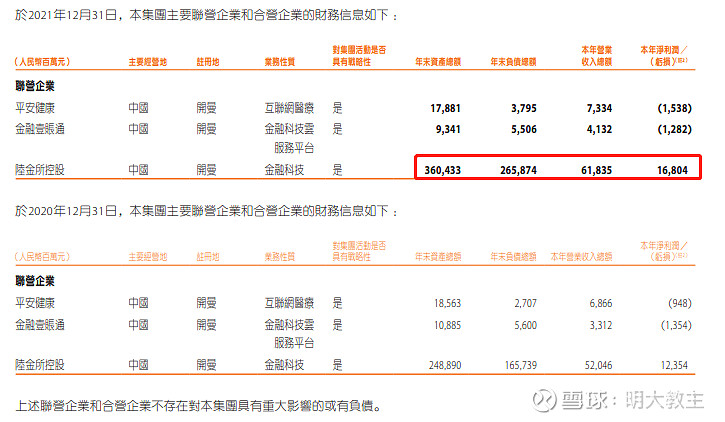This screenshot has height=422, width=725.
Task: Click the '16,804' net profit value
Action: 672,170
